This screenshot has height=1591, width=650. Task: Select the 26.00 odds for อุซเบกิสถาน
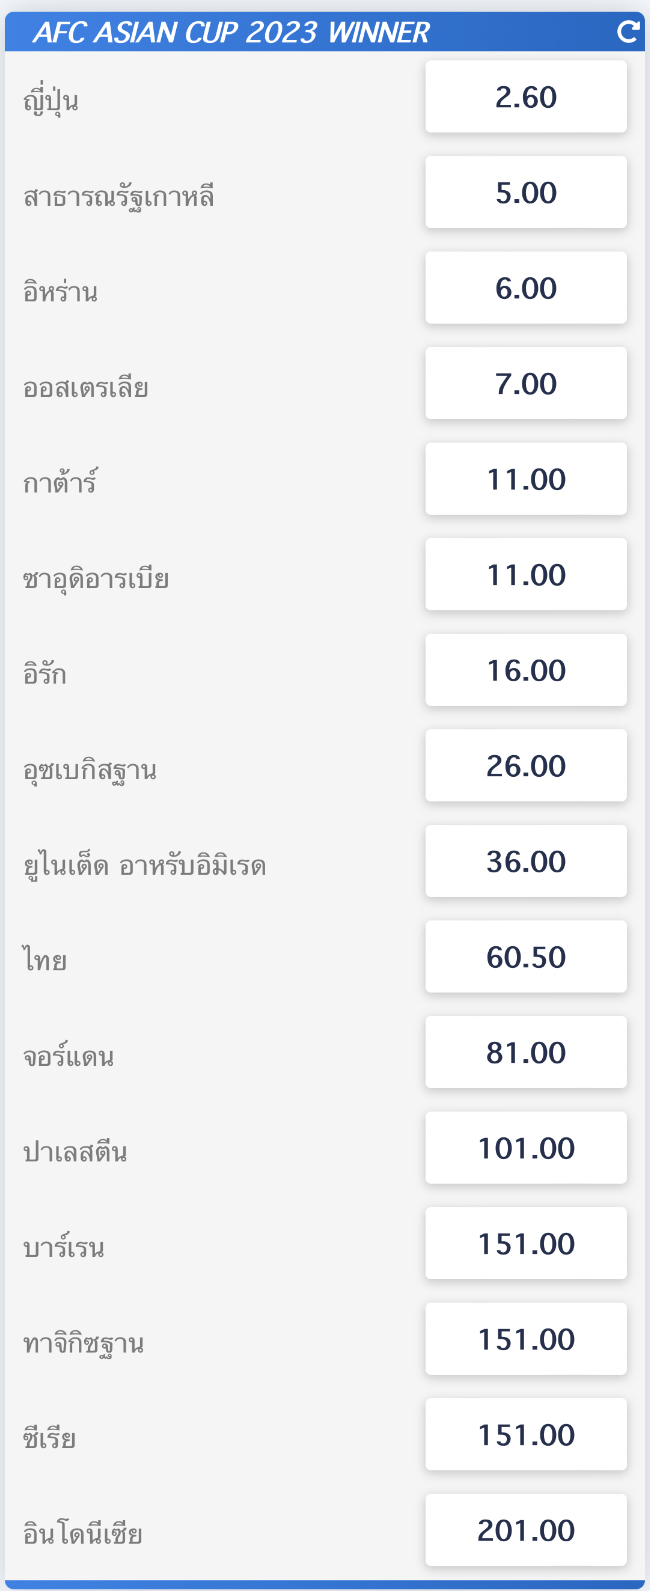[526, 765]
